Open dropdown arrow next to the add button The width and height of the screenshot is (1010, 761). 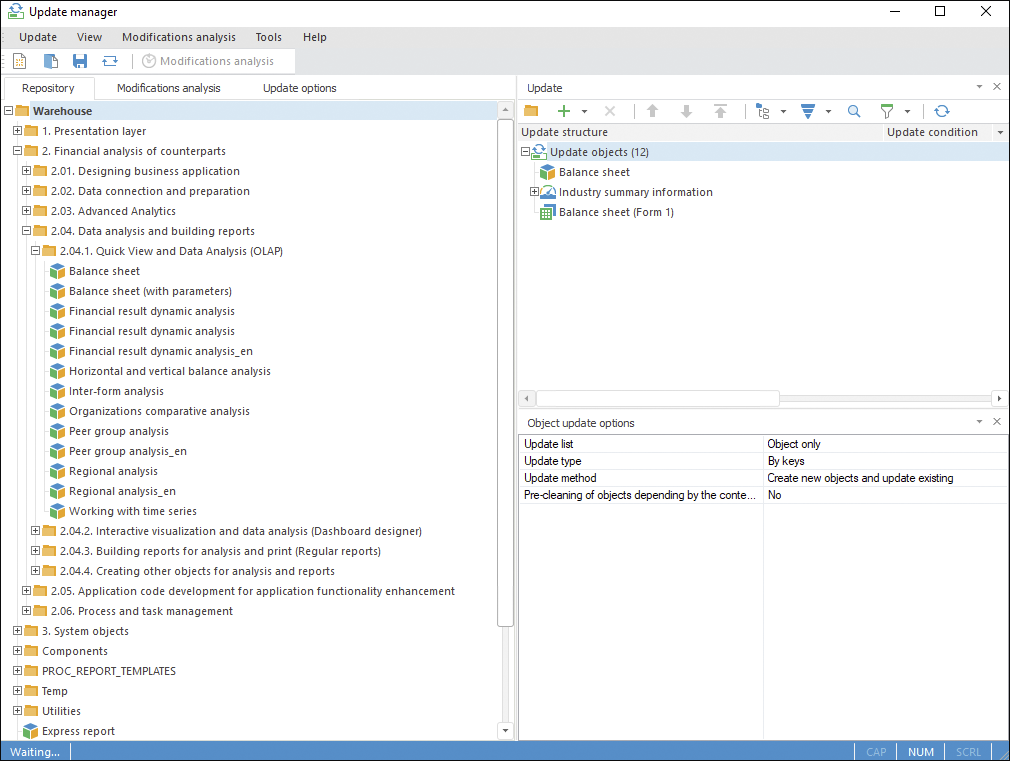click(x=584, y=112)
